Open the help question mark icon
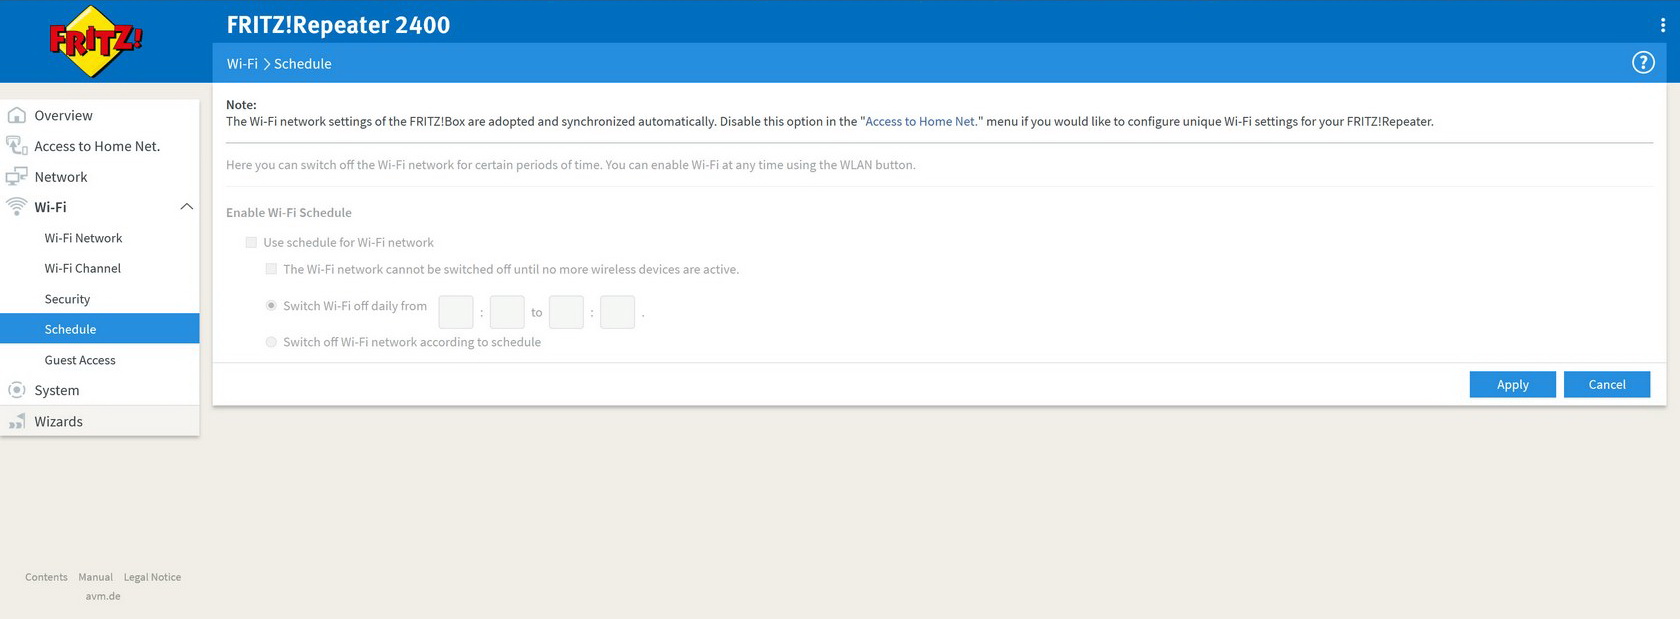 [1643, 63]
